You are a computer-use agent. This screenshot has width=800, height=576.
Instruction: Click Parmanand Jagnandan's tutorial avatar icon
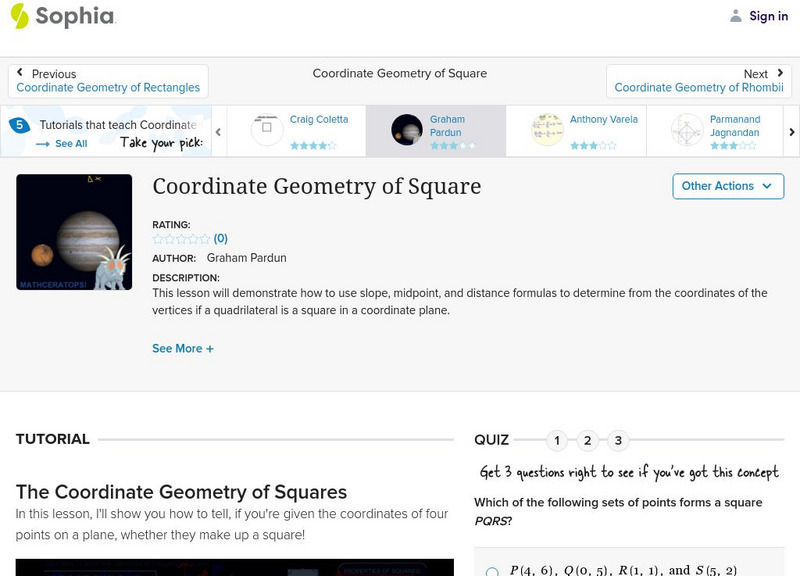[687, 130]
